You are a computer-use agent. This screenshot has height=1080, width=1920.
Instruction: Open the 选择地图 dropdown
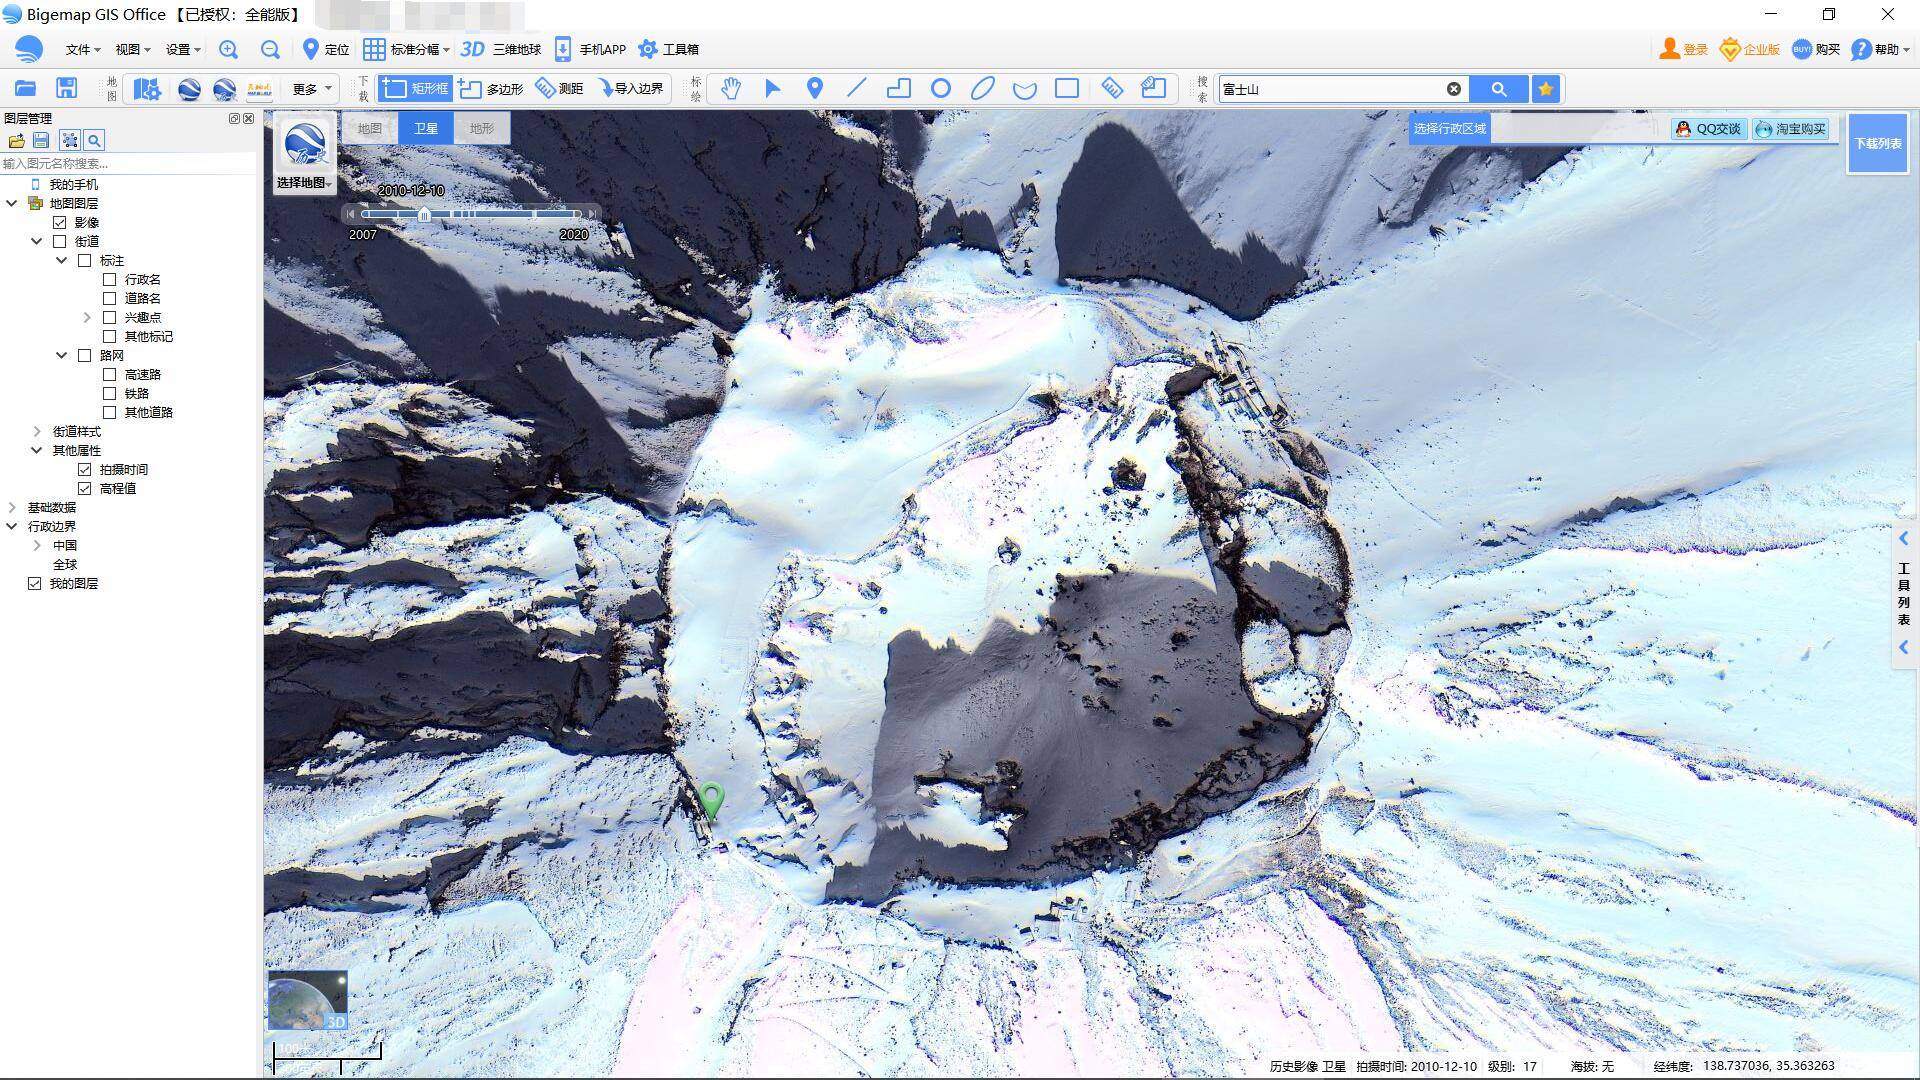(x=305, y=182)
